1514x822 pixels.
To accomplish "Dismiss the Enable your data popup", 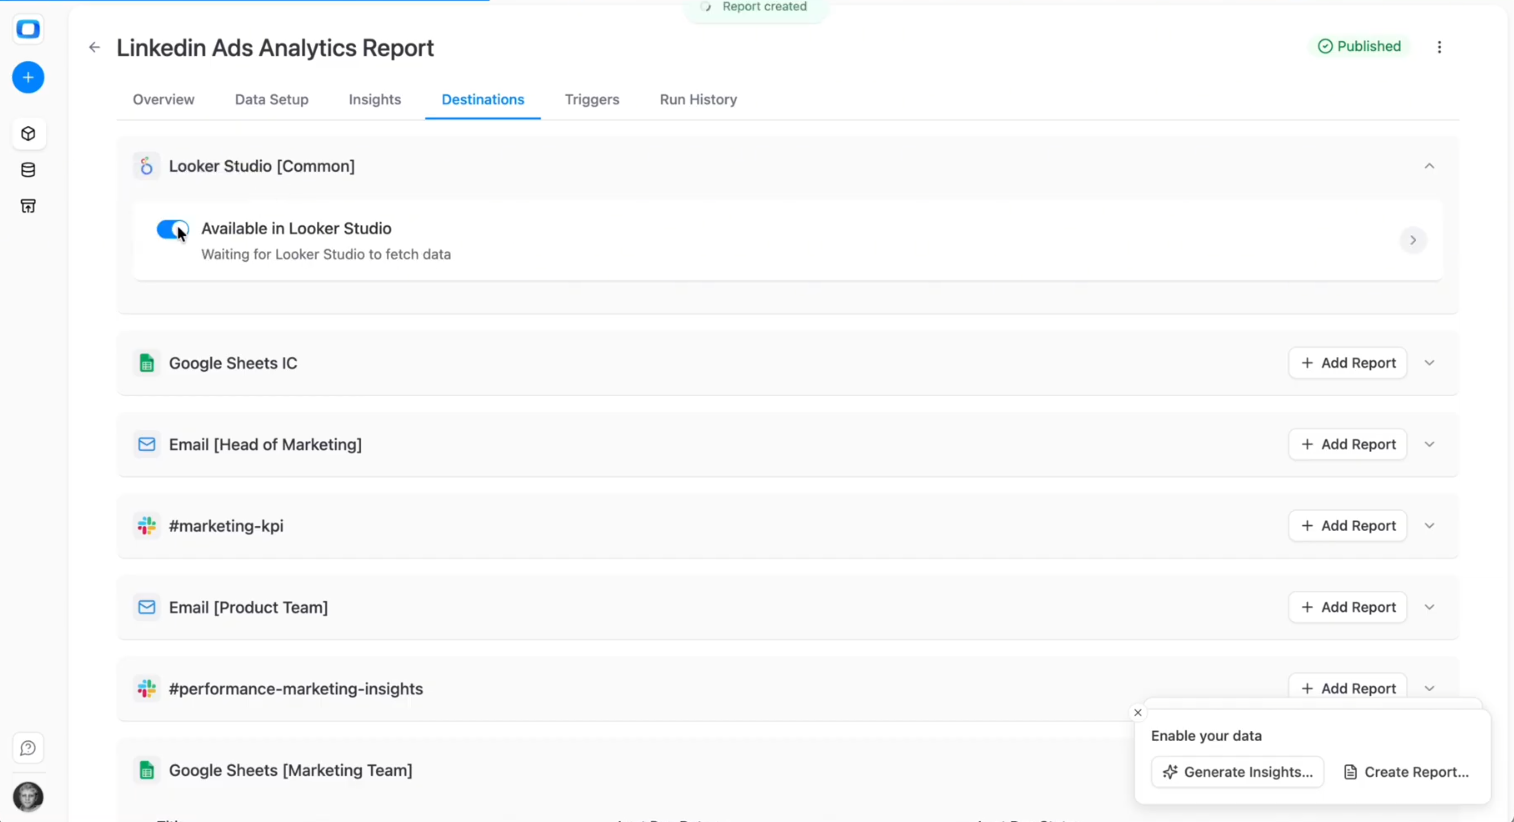I will click(x=1137, y=712).
